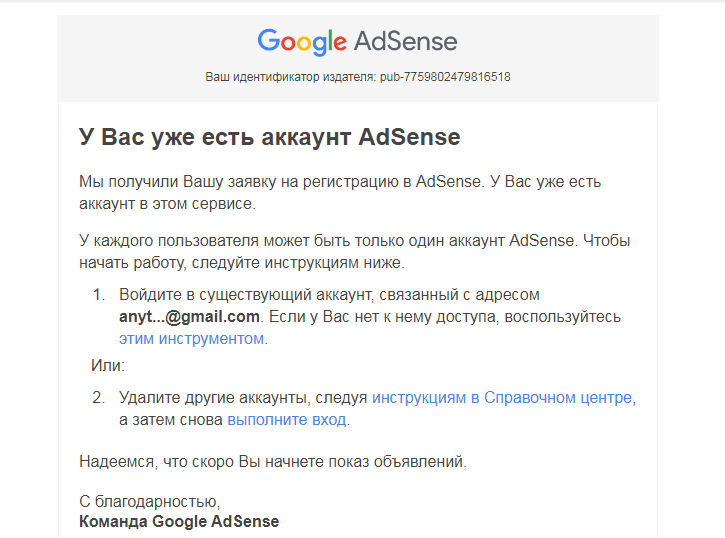Click the "Ваш идентификатор издателя" label

click(290, 76)
